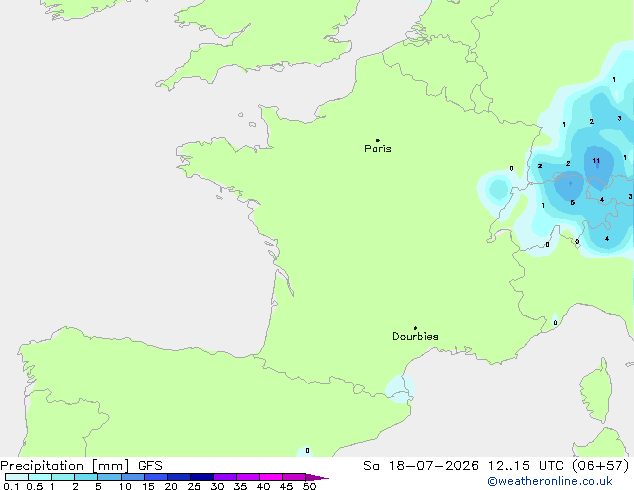This screenshot has height=490, width=634.
Task: Click the '10' legend scale value
Action: [125, 486]
